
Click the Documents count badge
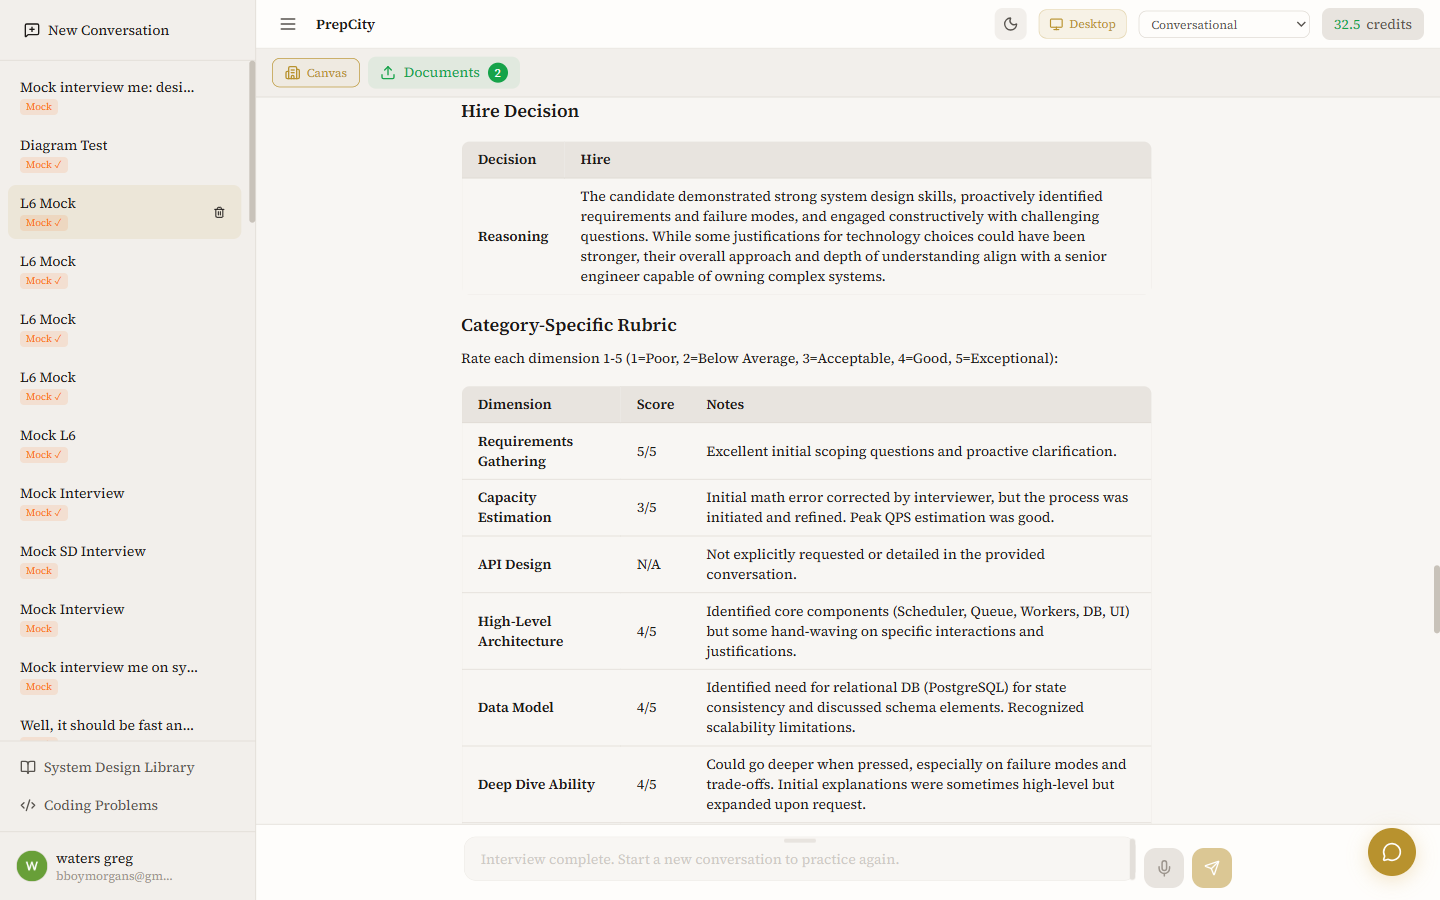pyautogui.click(x=497, y=72)
